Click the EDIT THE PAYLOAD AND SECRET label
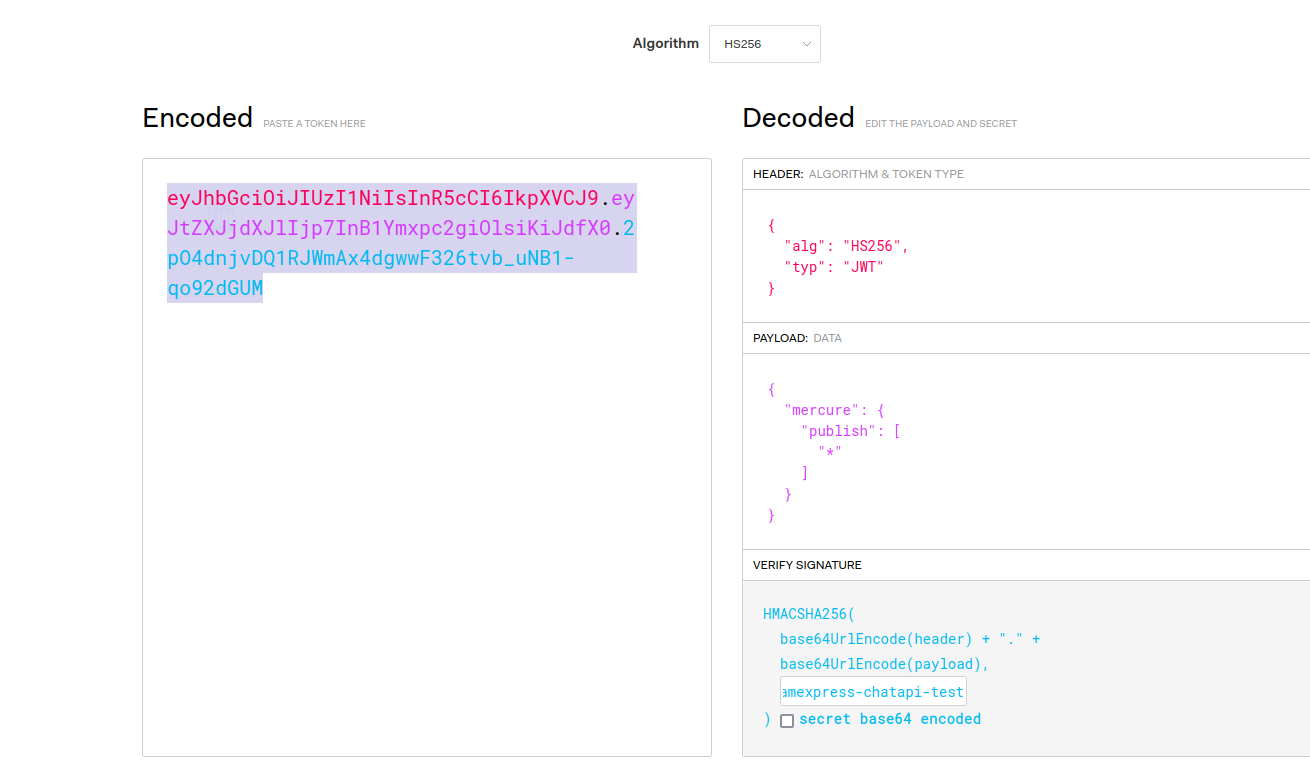 pyautogui.click(x=941, y=123)
